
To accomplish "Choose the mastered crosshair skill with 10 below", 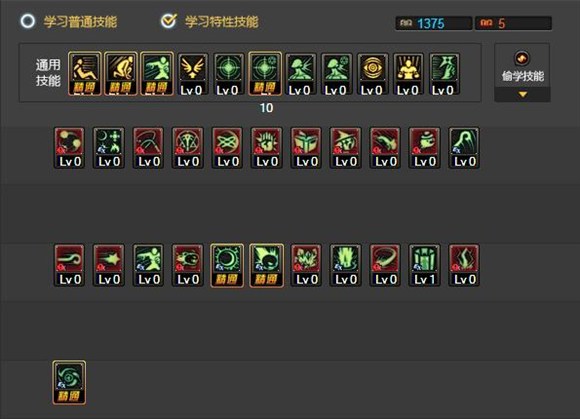I will click(x=265, y=74).
